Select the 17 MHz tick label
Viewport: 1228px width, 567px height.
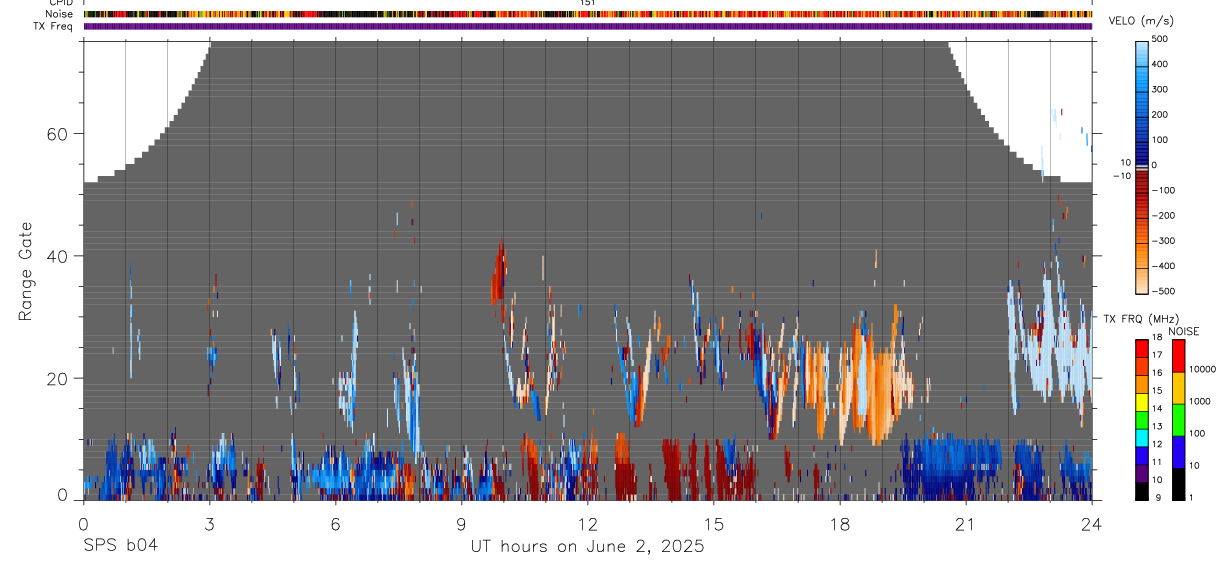1157,356
